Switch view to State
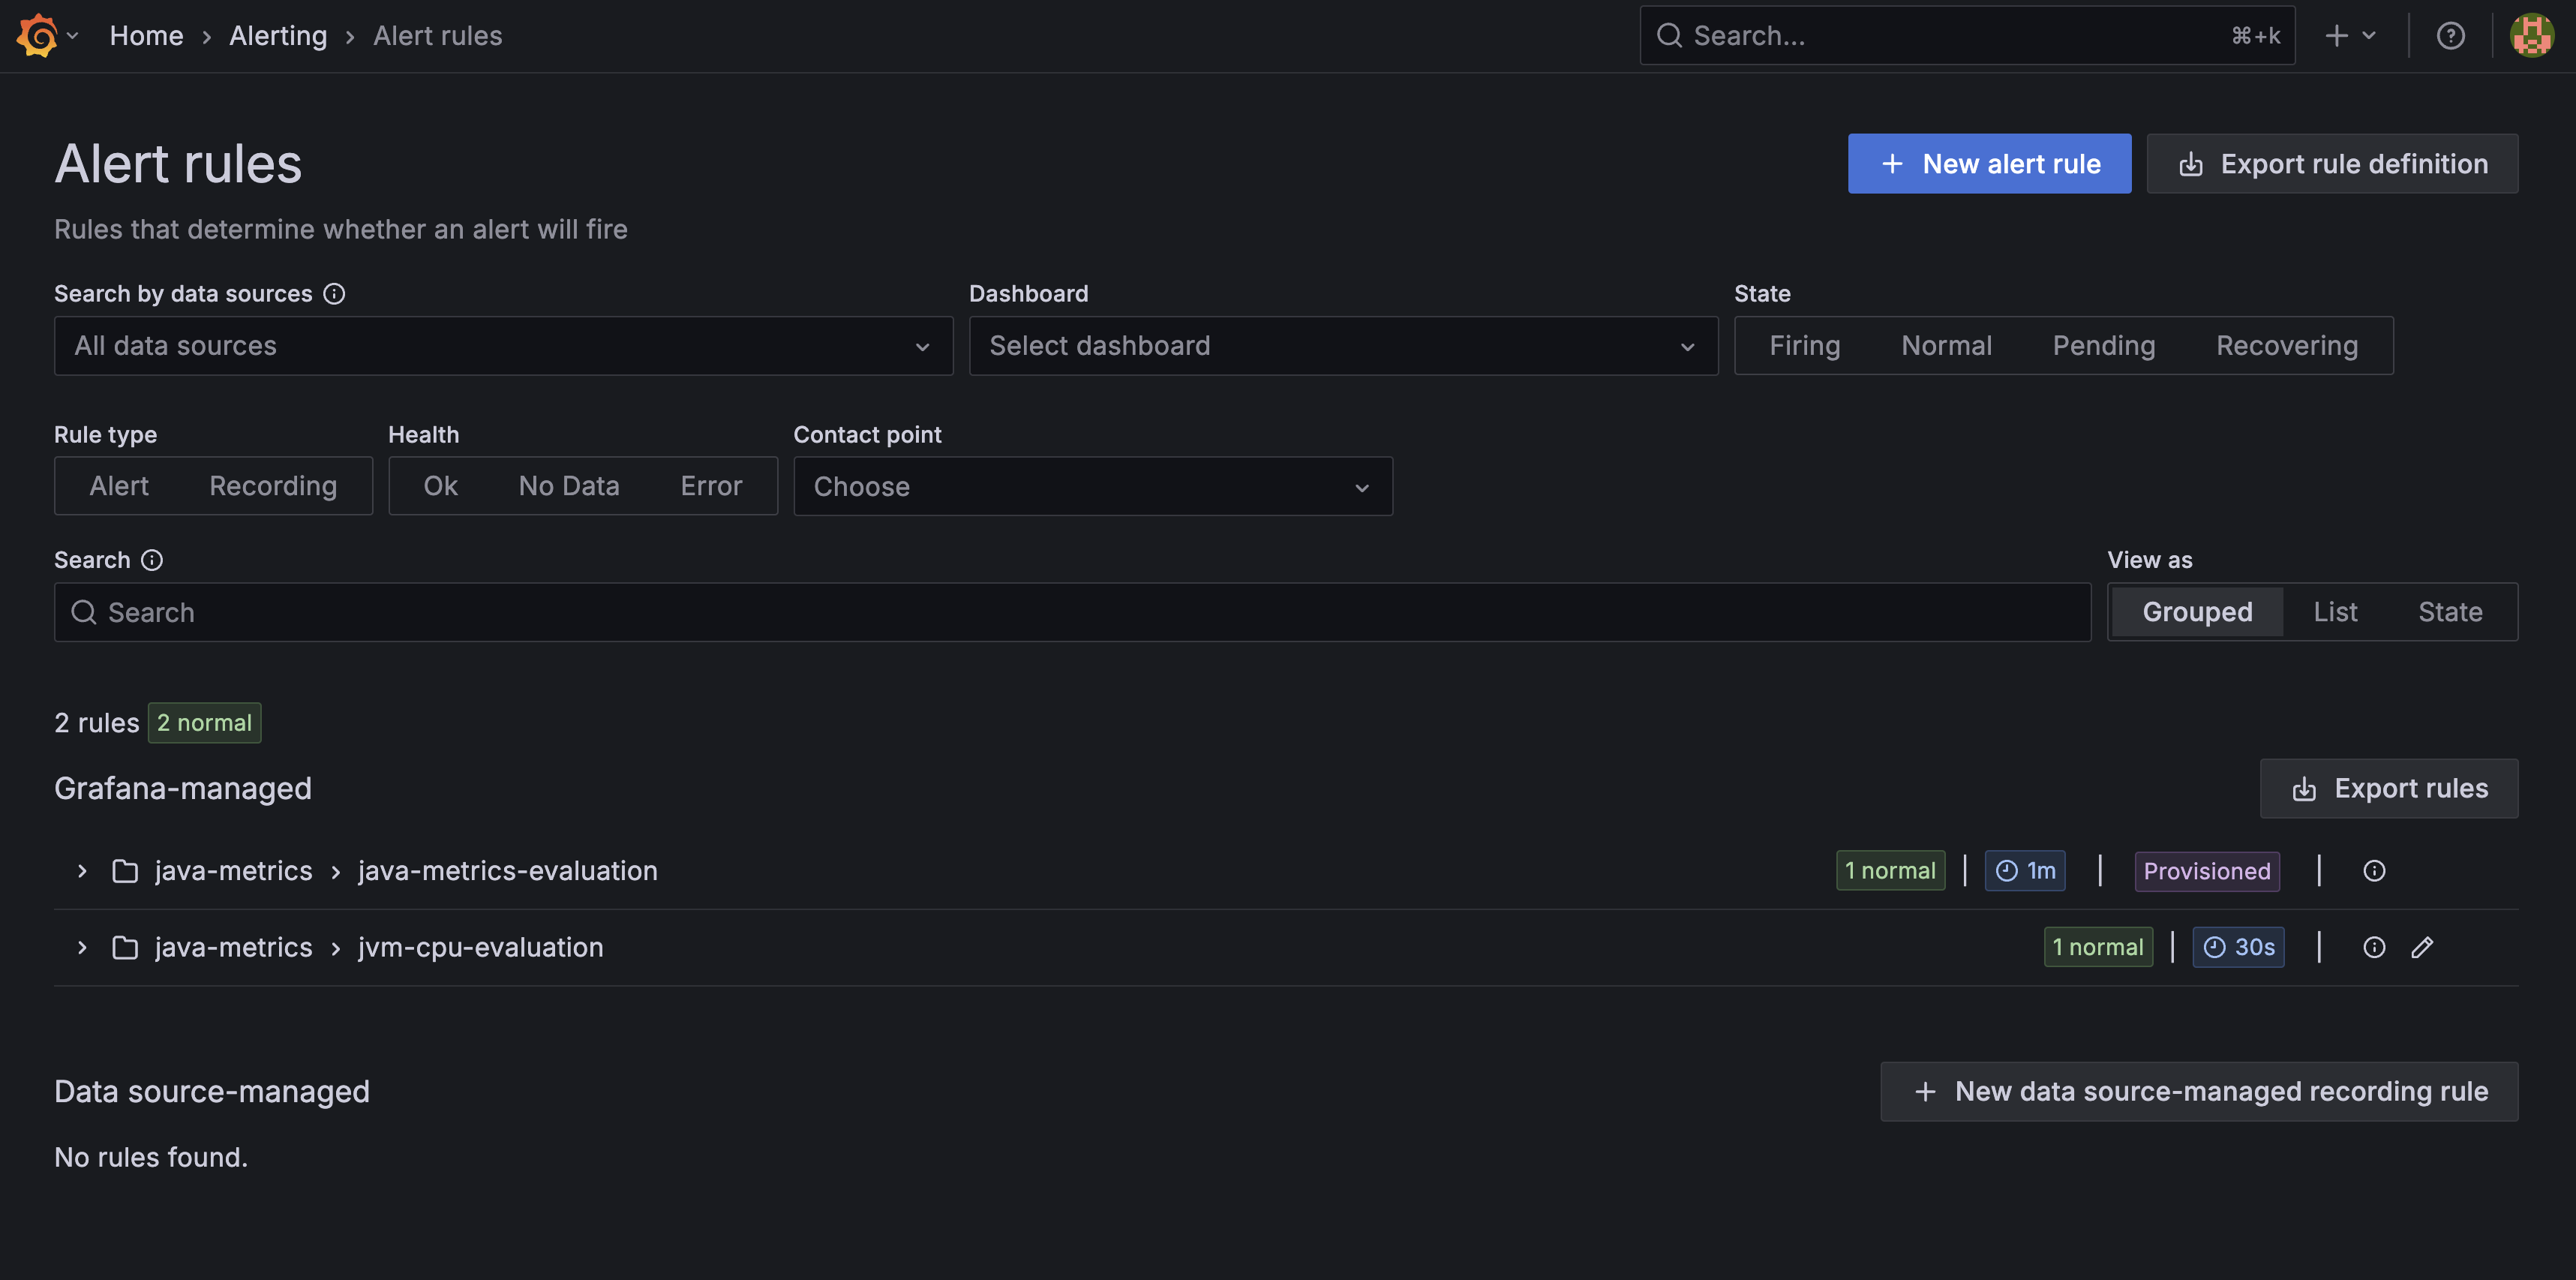 (x=2450, y=612)
